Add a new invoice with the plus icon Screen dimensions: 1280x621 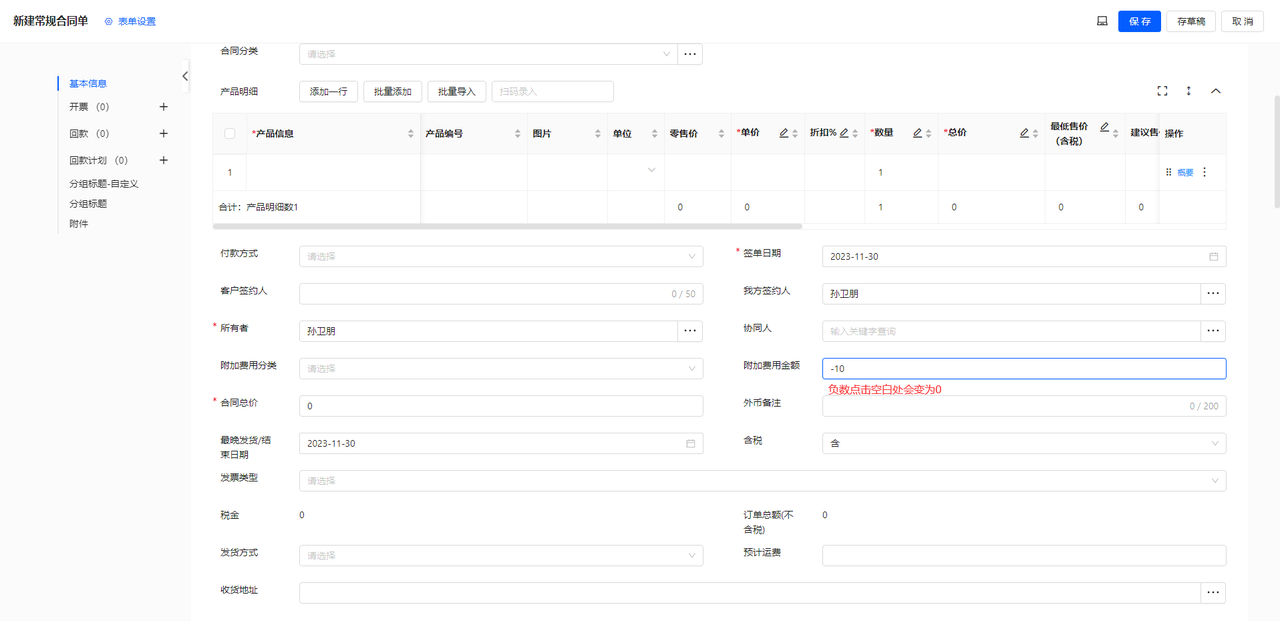[x=164, y=107]
